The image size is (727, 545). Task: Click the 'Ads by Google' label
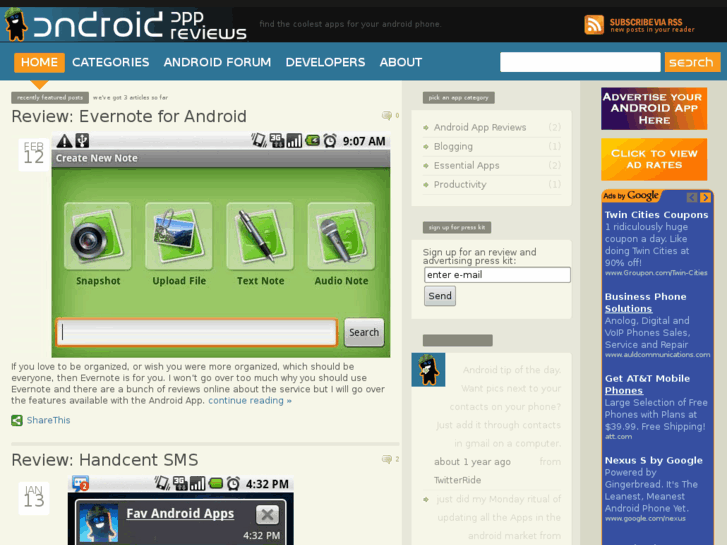pos(631,196)
